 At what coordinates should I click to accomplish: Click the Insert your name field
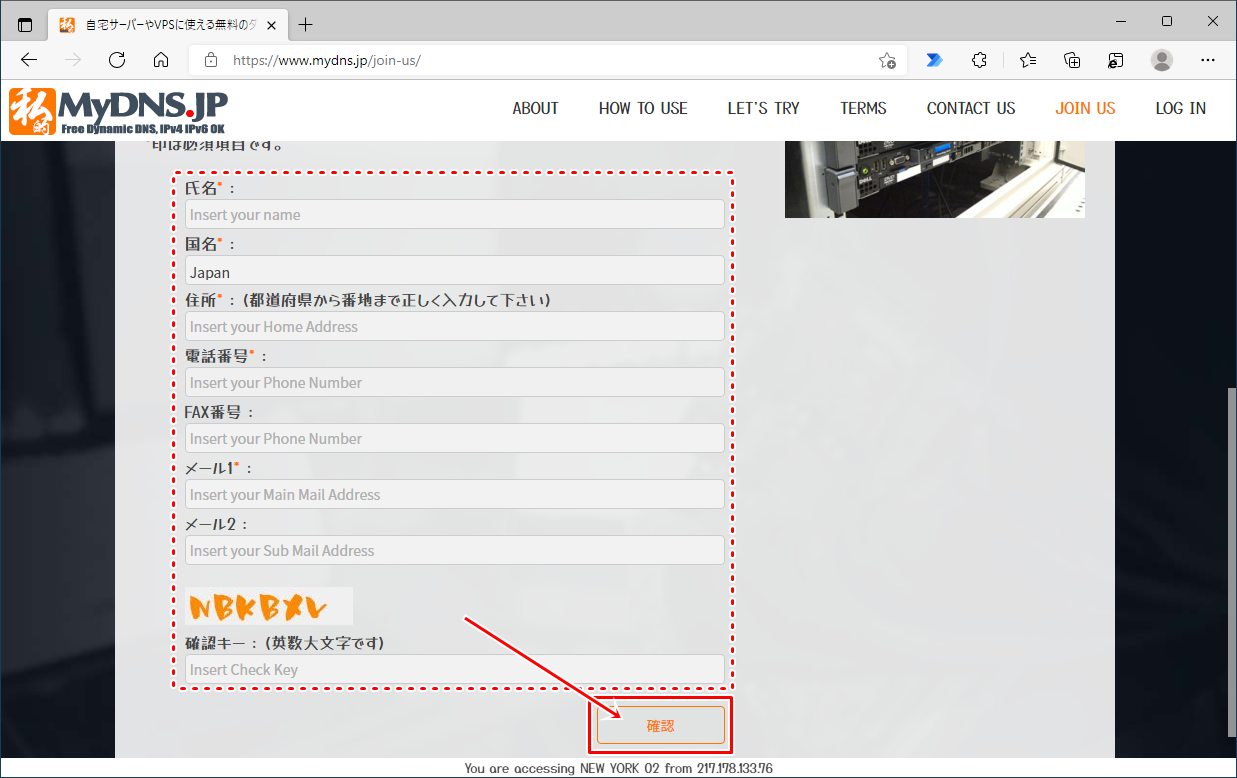(454, 214)
